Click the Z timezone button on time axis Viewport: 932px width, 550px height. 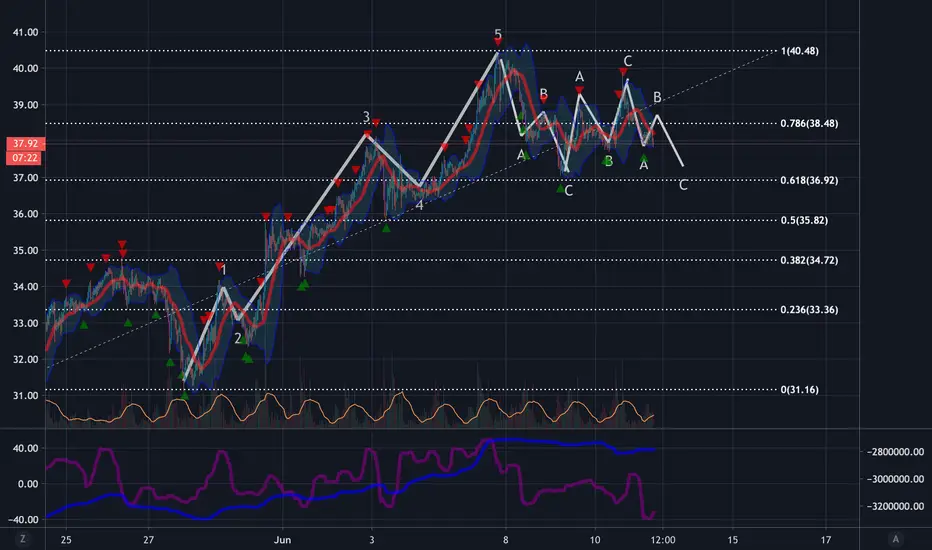coord(23,539)
